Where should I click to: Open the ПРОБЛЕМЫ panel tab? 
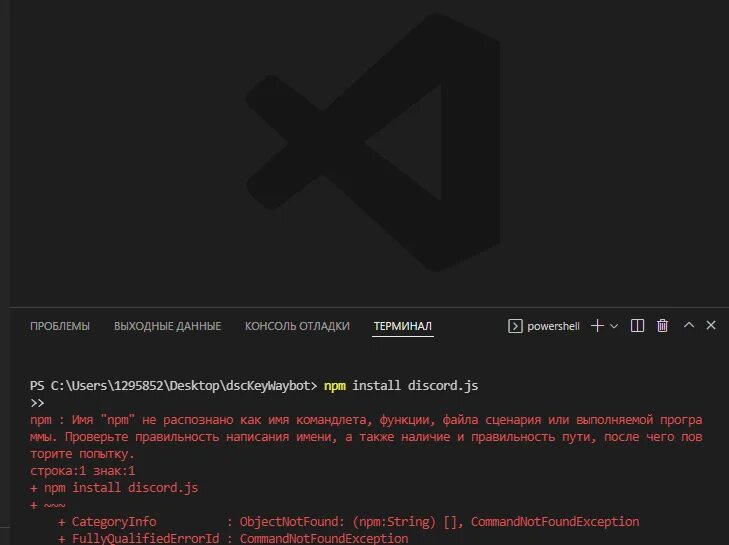coord(60,326)
